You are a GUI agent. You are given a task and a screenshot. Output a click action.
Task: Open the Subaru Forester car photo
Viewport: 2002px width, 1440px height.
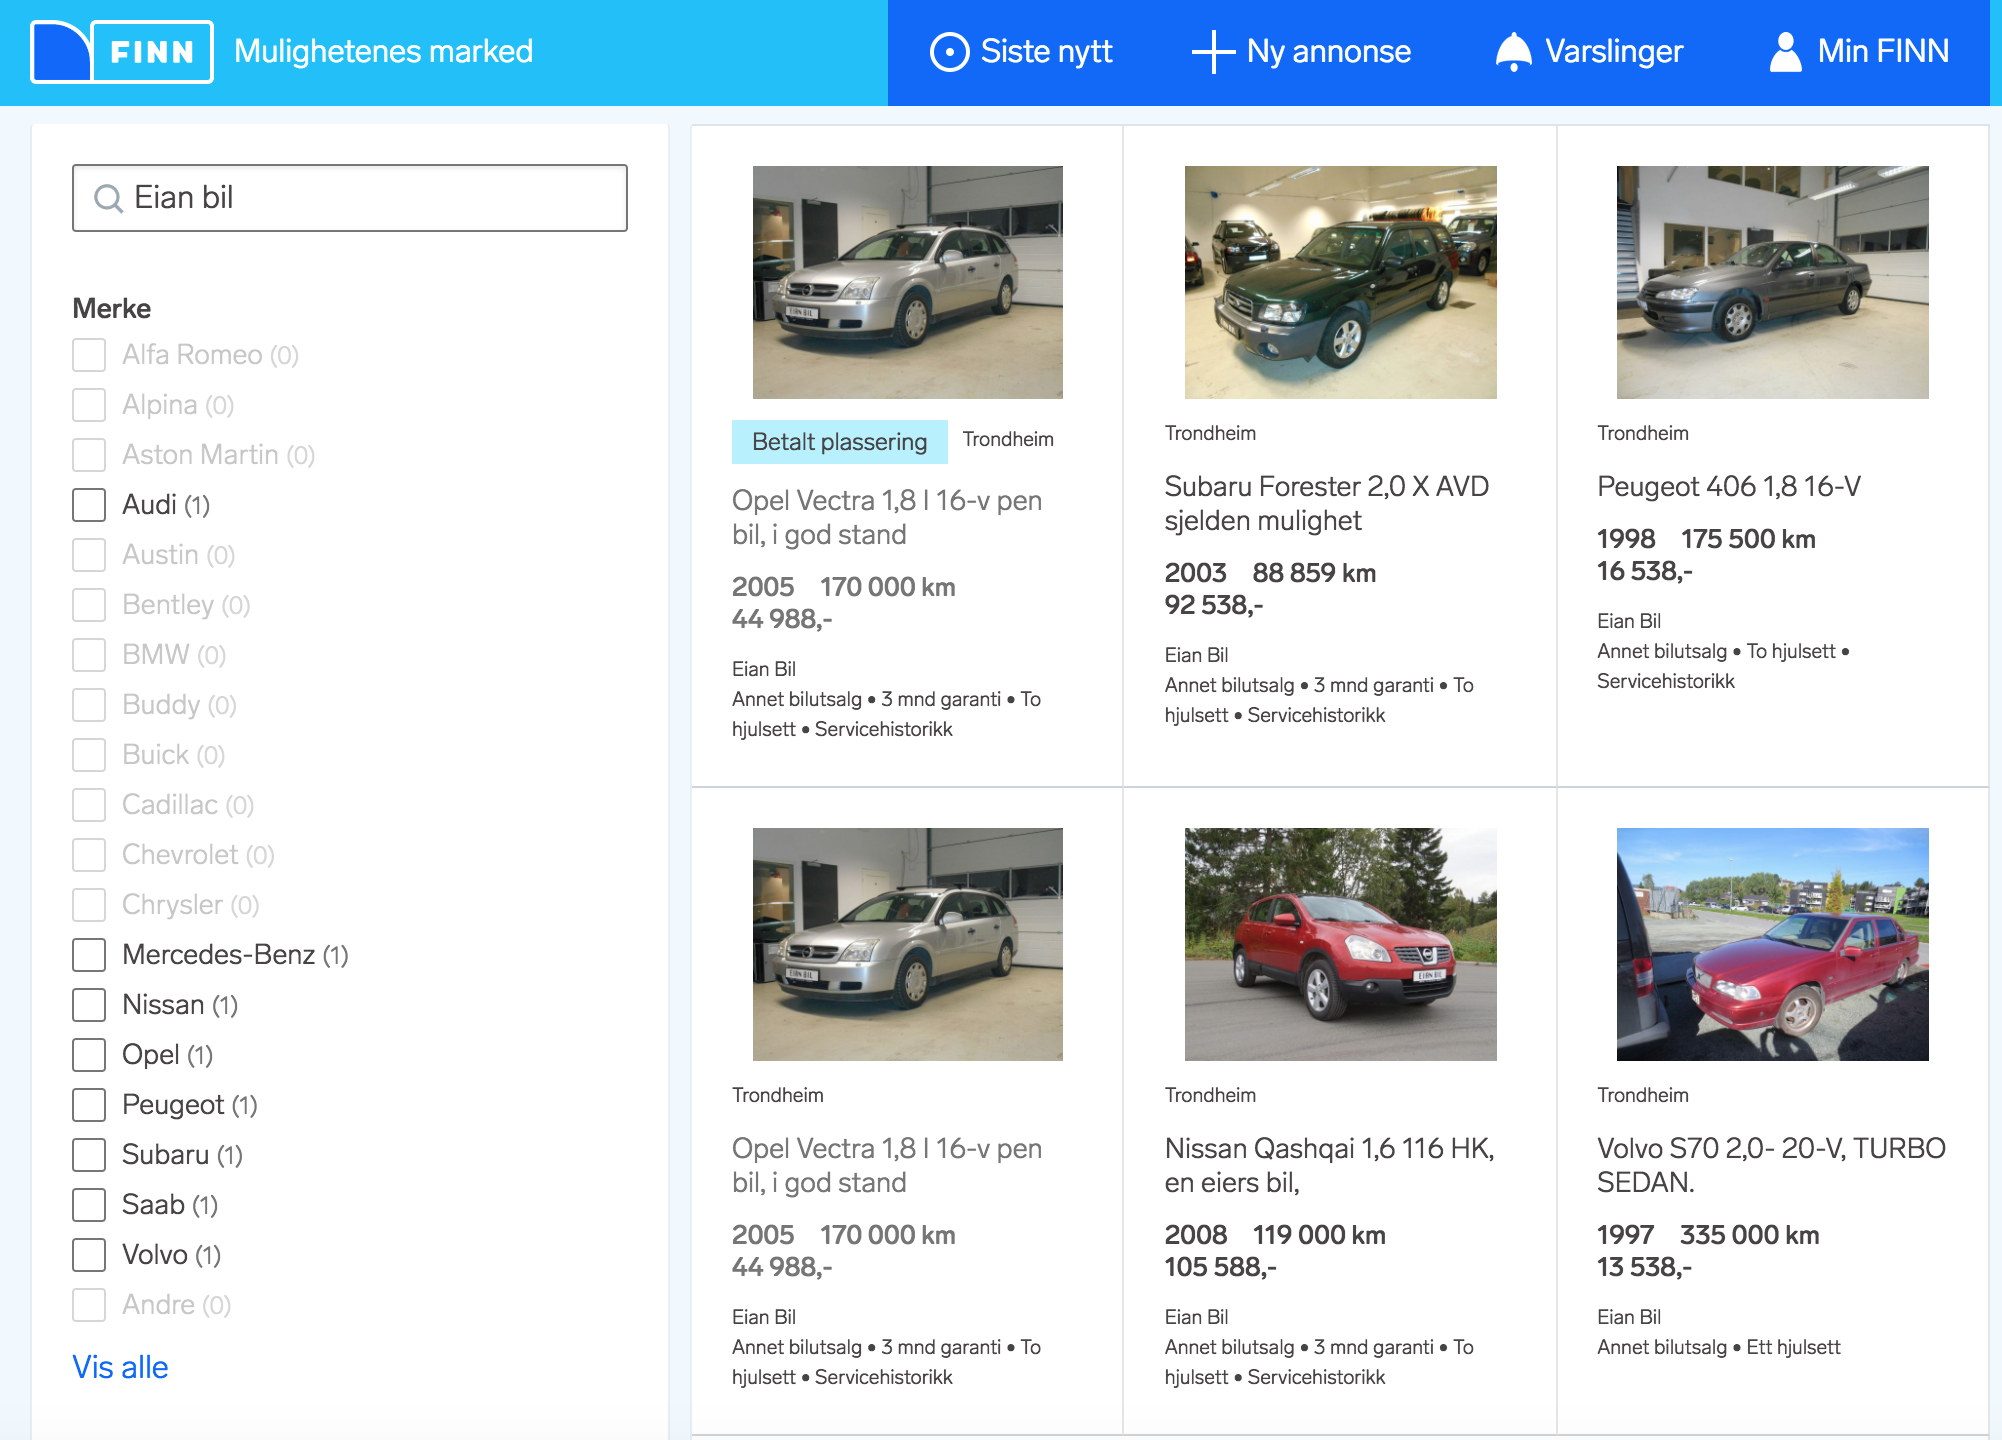[1340, 282]
